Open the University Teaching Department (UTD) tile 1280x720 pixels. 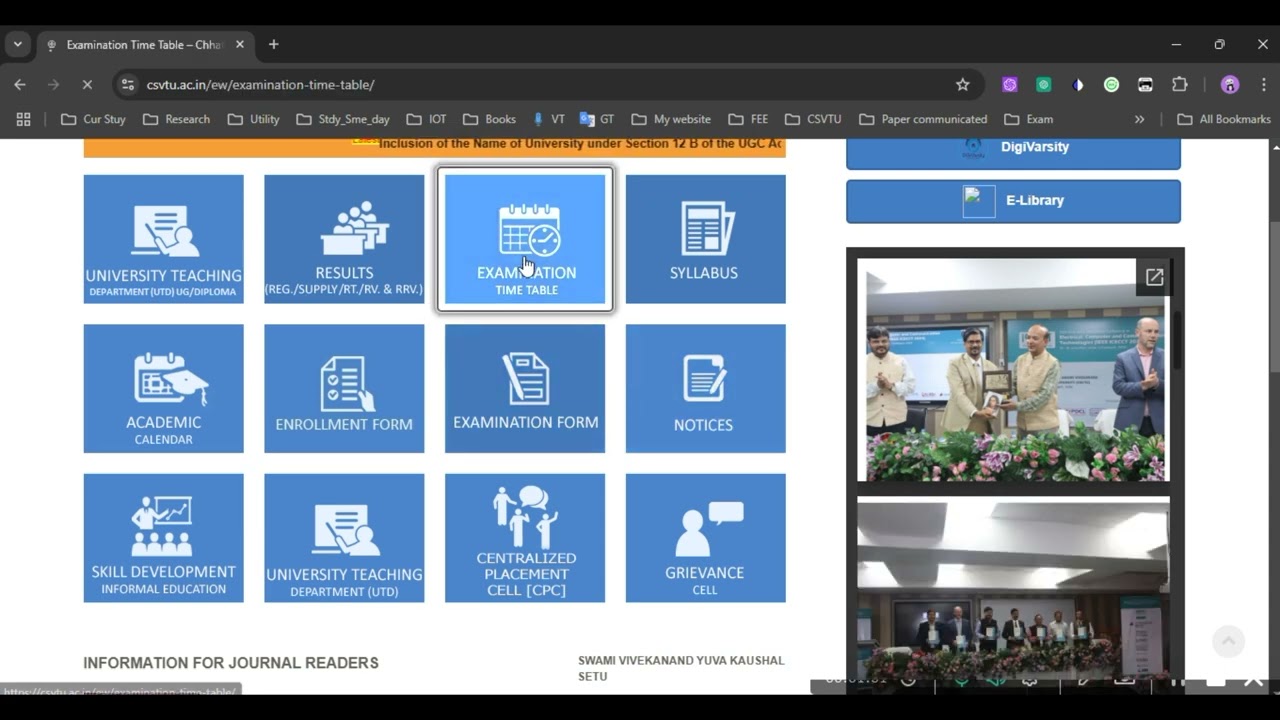(x=344, y=538)
